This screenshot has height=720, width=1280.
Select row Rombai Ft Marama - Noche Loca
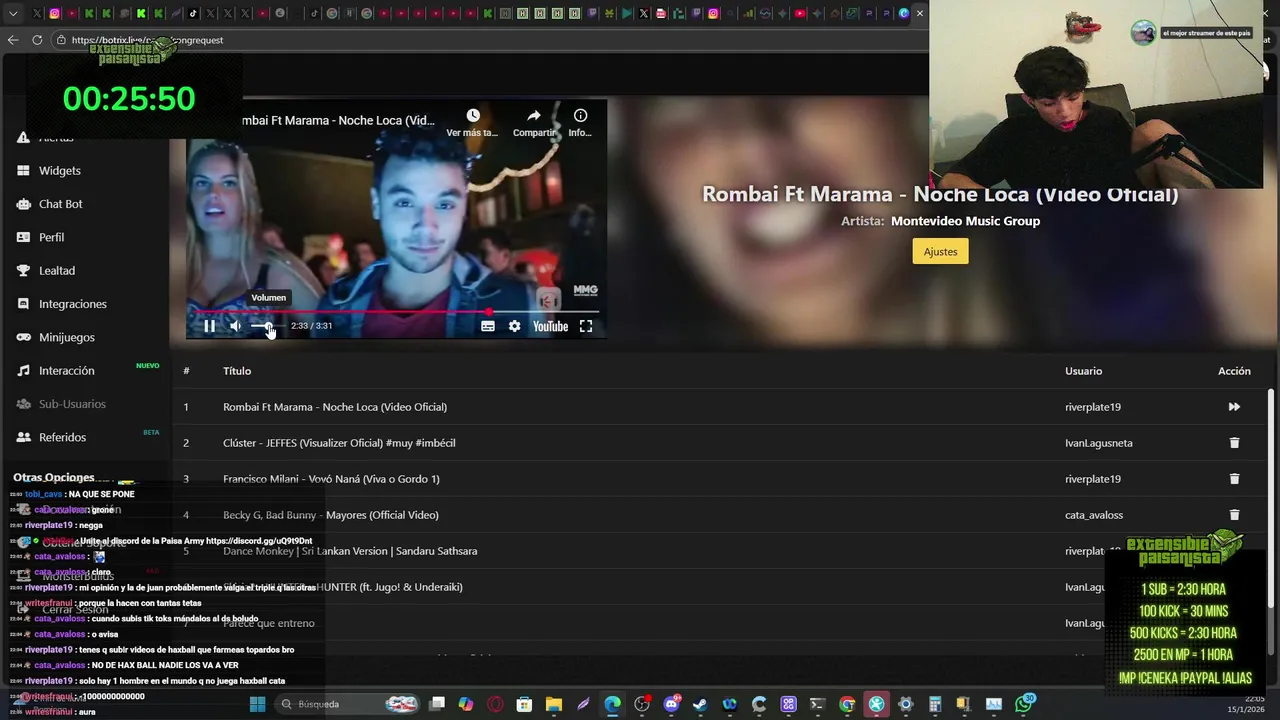pos(720,407)
